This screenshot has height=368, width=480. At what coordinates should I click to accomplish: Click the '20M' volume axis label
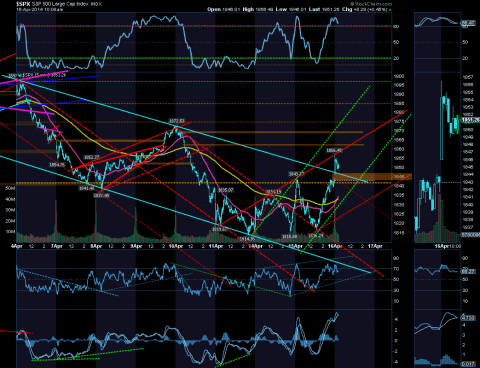(x=10, y=221)
